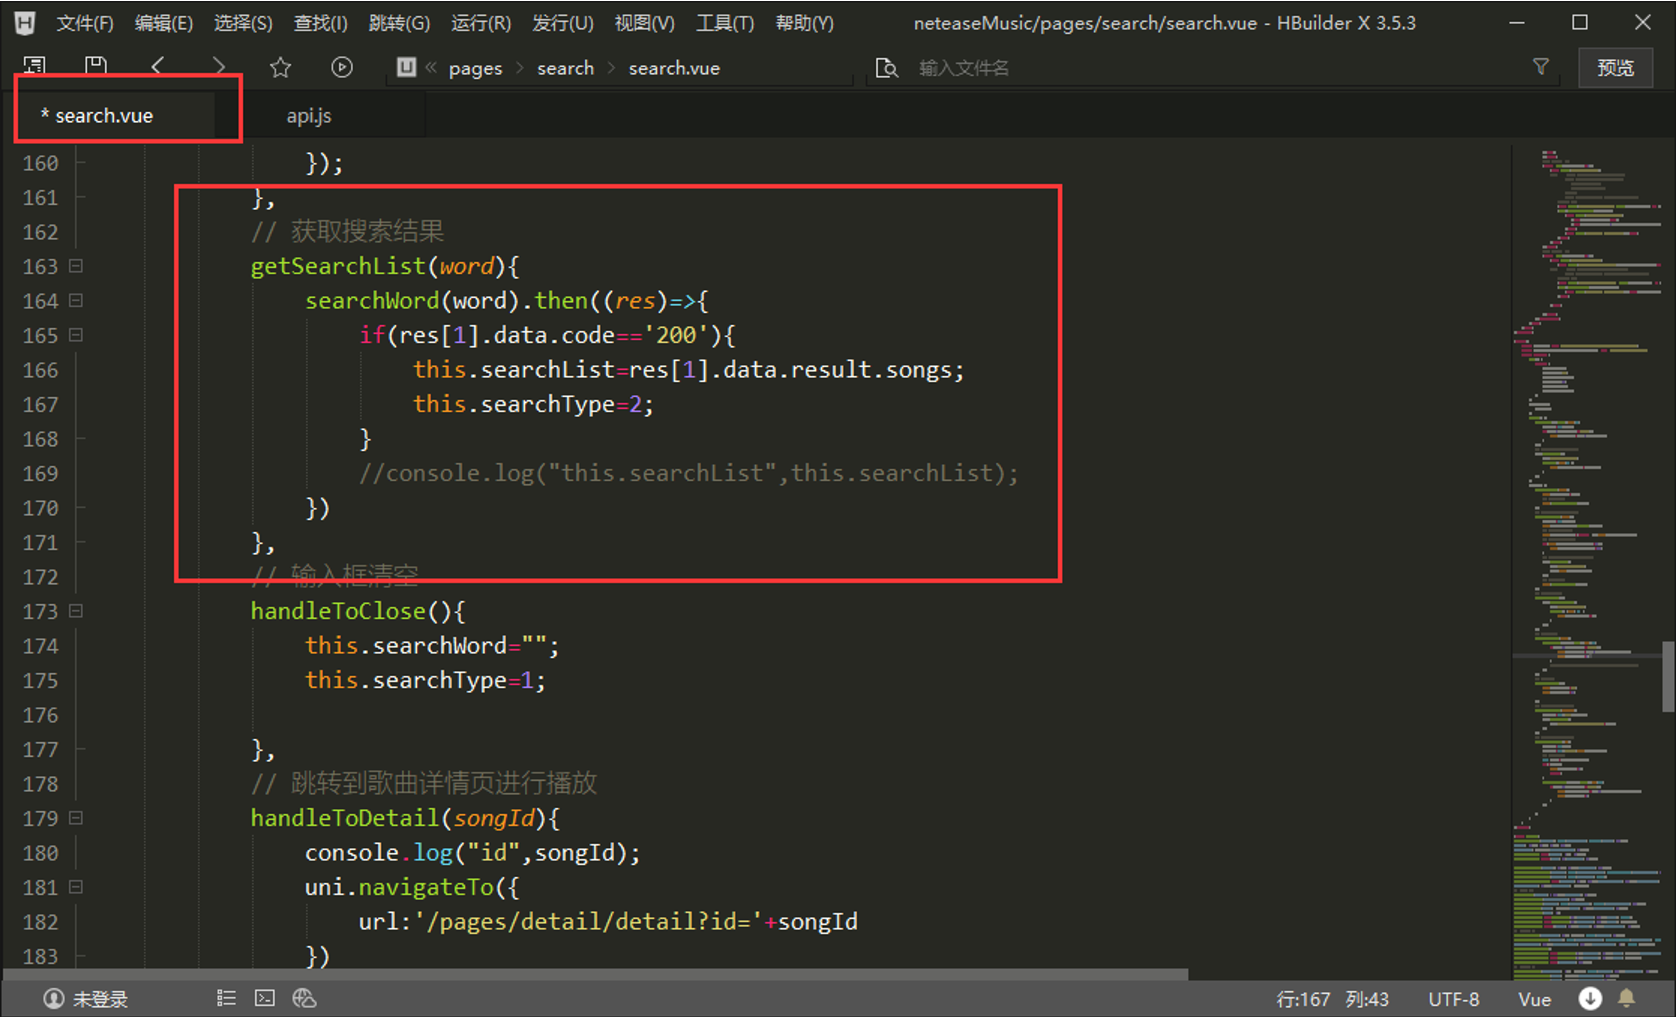Expand the breadcrumb chevron before pages
Viewport: 1676px width, 1017px height.
click(432, 68)
